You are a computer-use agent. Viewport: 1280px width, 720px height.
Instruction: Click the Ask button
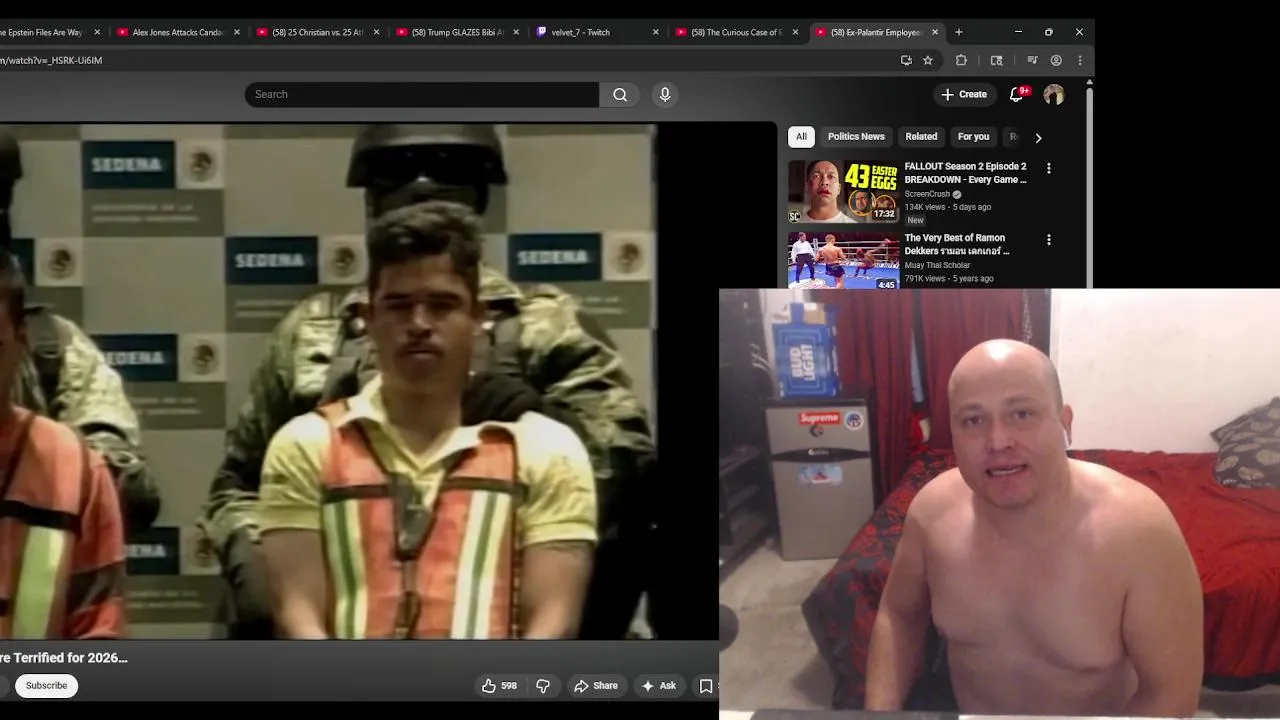click(659, 685)
